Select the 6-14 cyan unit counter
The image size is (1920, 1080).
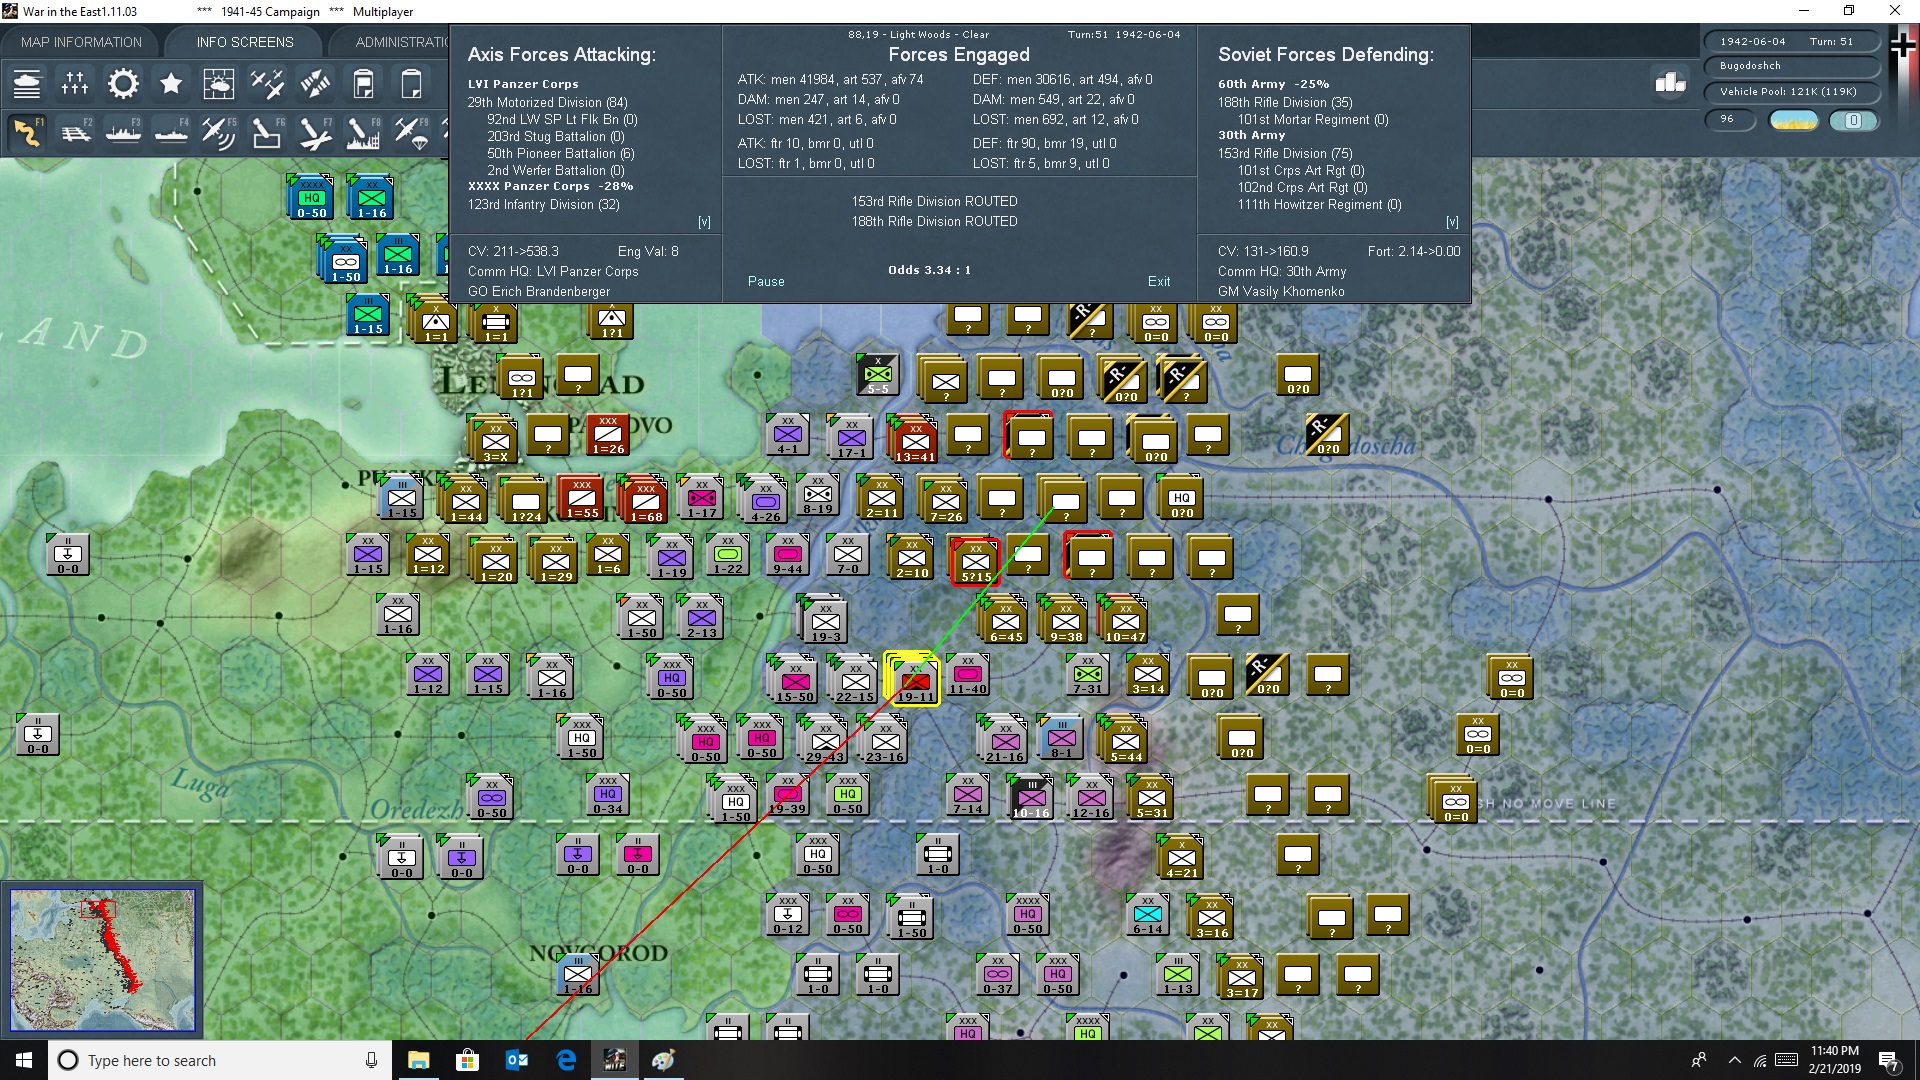pos(1148,916)
